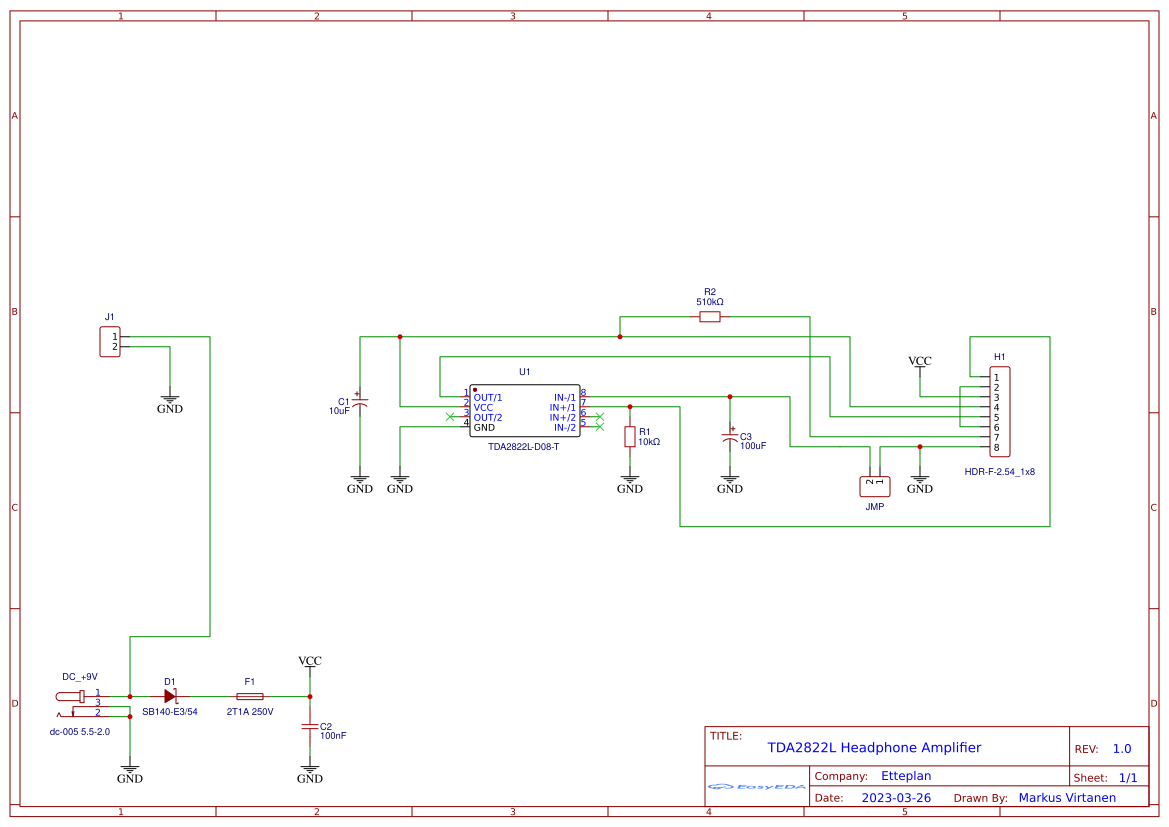Click the junction dot between F1 and C2
The width and height of the screenshot is (1169, 827).
pos(310,696)
